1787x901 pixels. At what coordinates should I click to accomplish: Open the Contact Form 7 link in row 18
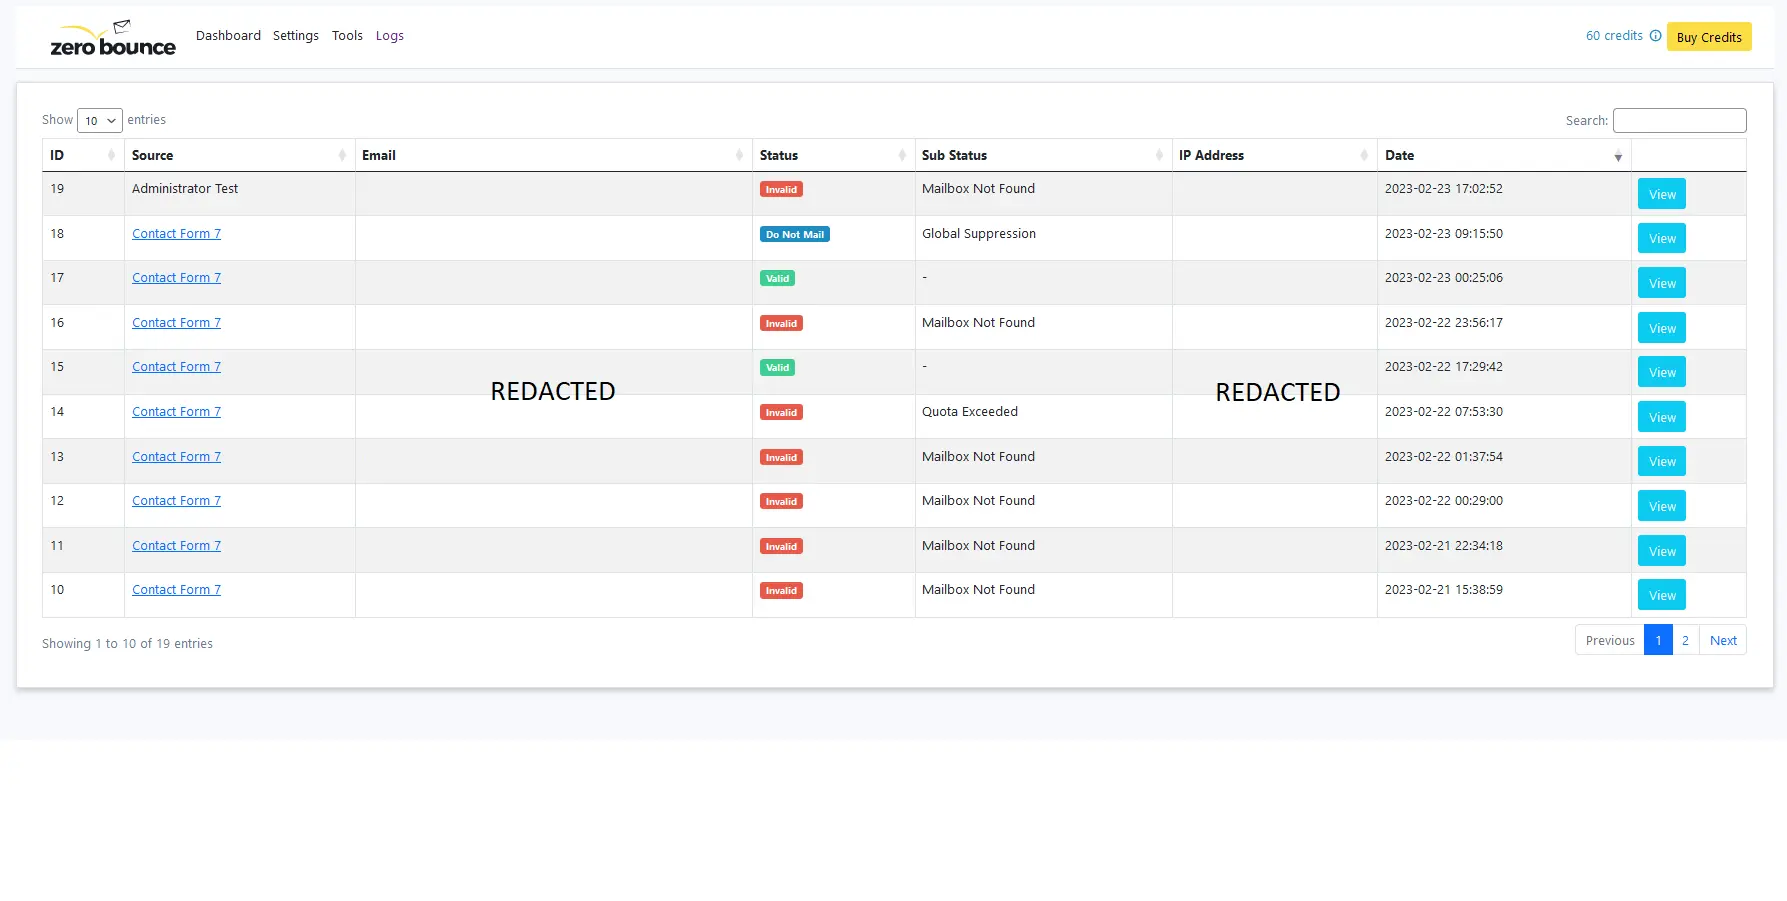176,233
